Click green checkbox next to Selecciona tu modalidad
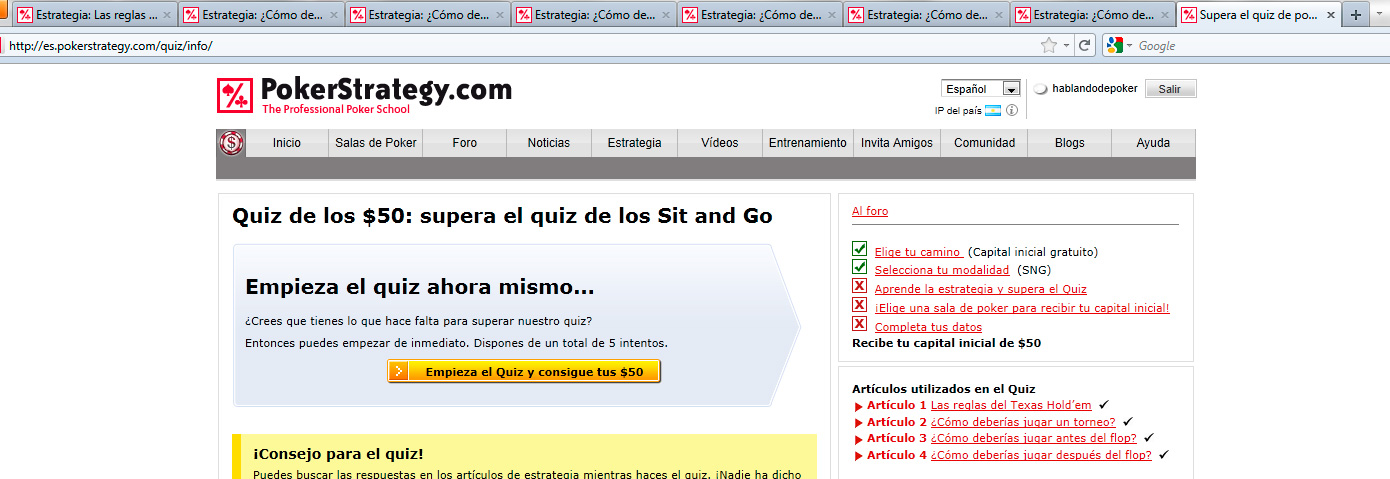This screenshot has height=479, width=1390. click(859, 267)
